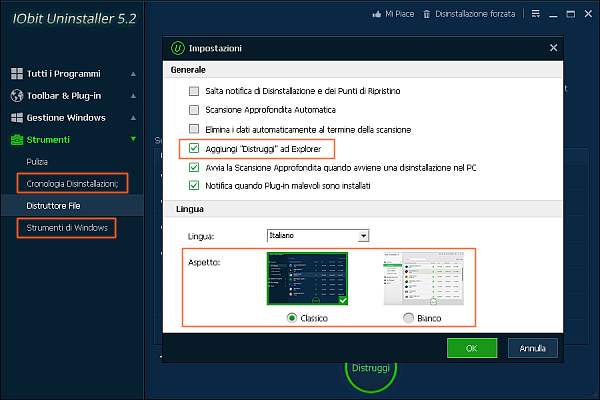
Task: Enable Salta notifica di Disinstallazione checkbox
Action: click(x=194, y=91)
